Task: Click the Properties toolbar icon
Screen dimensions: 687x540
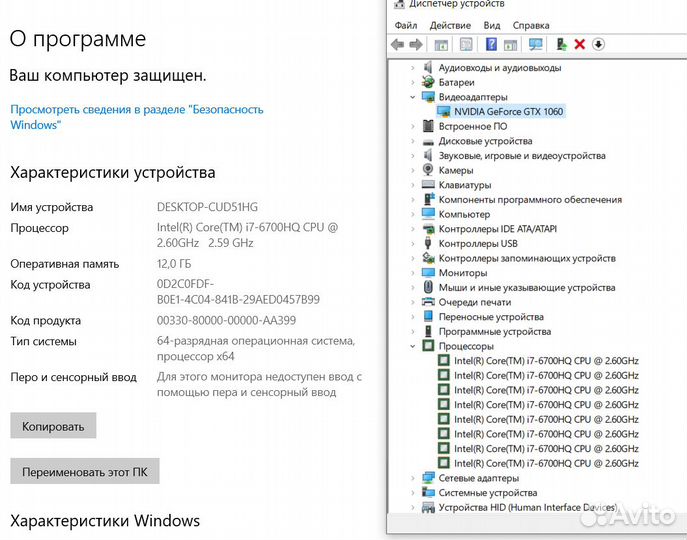Action: 466,44
